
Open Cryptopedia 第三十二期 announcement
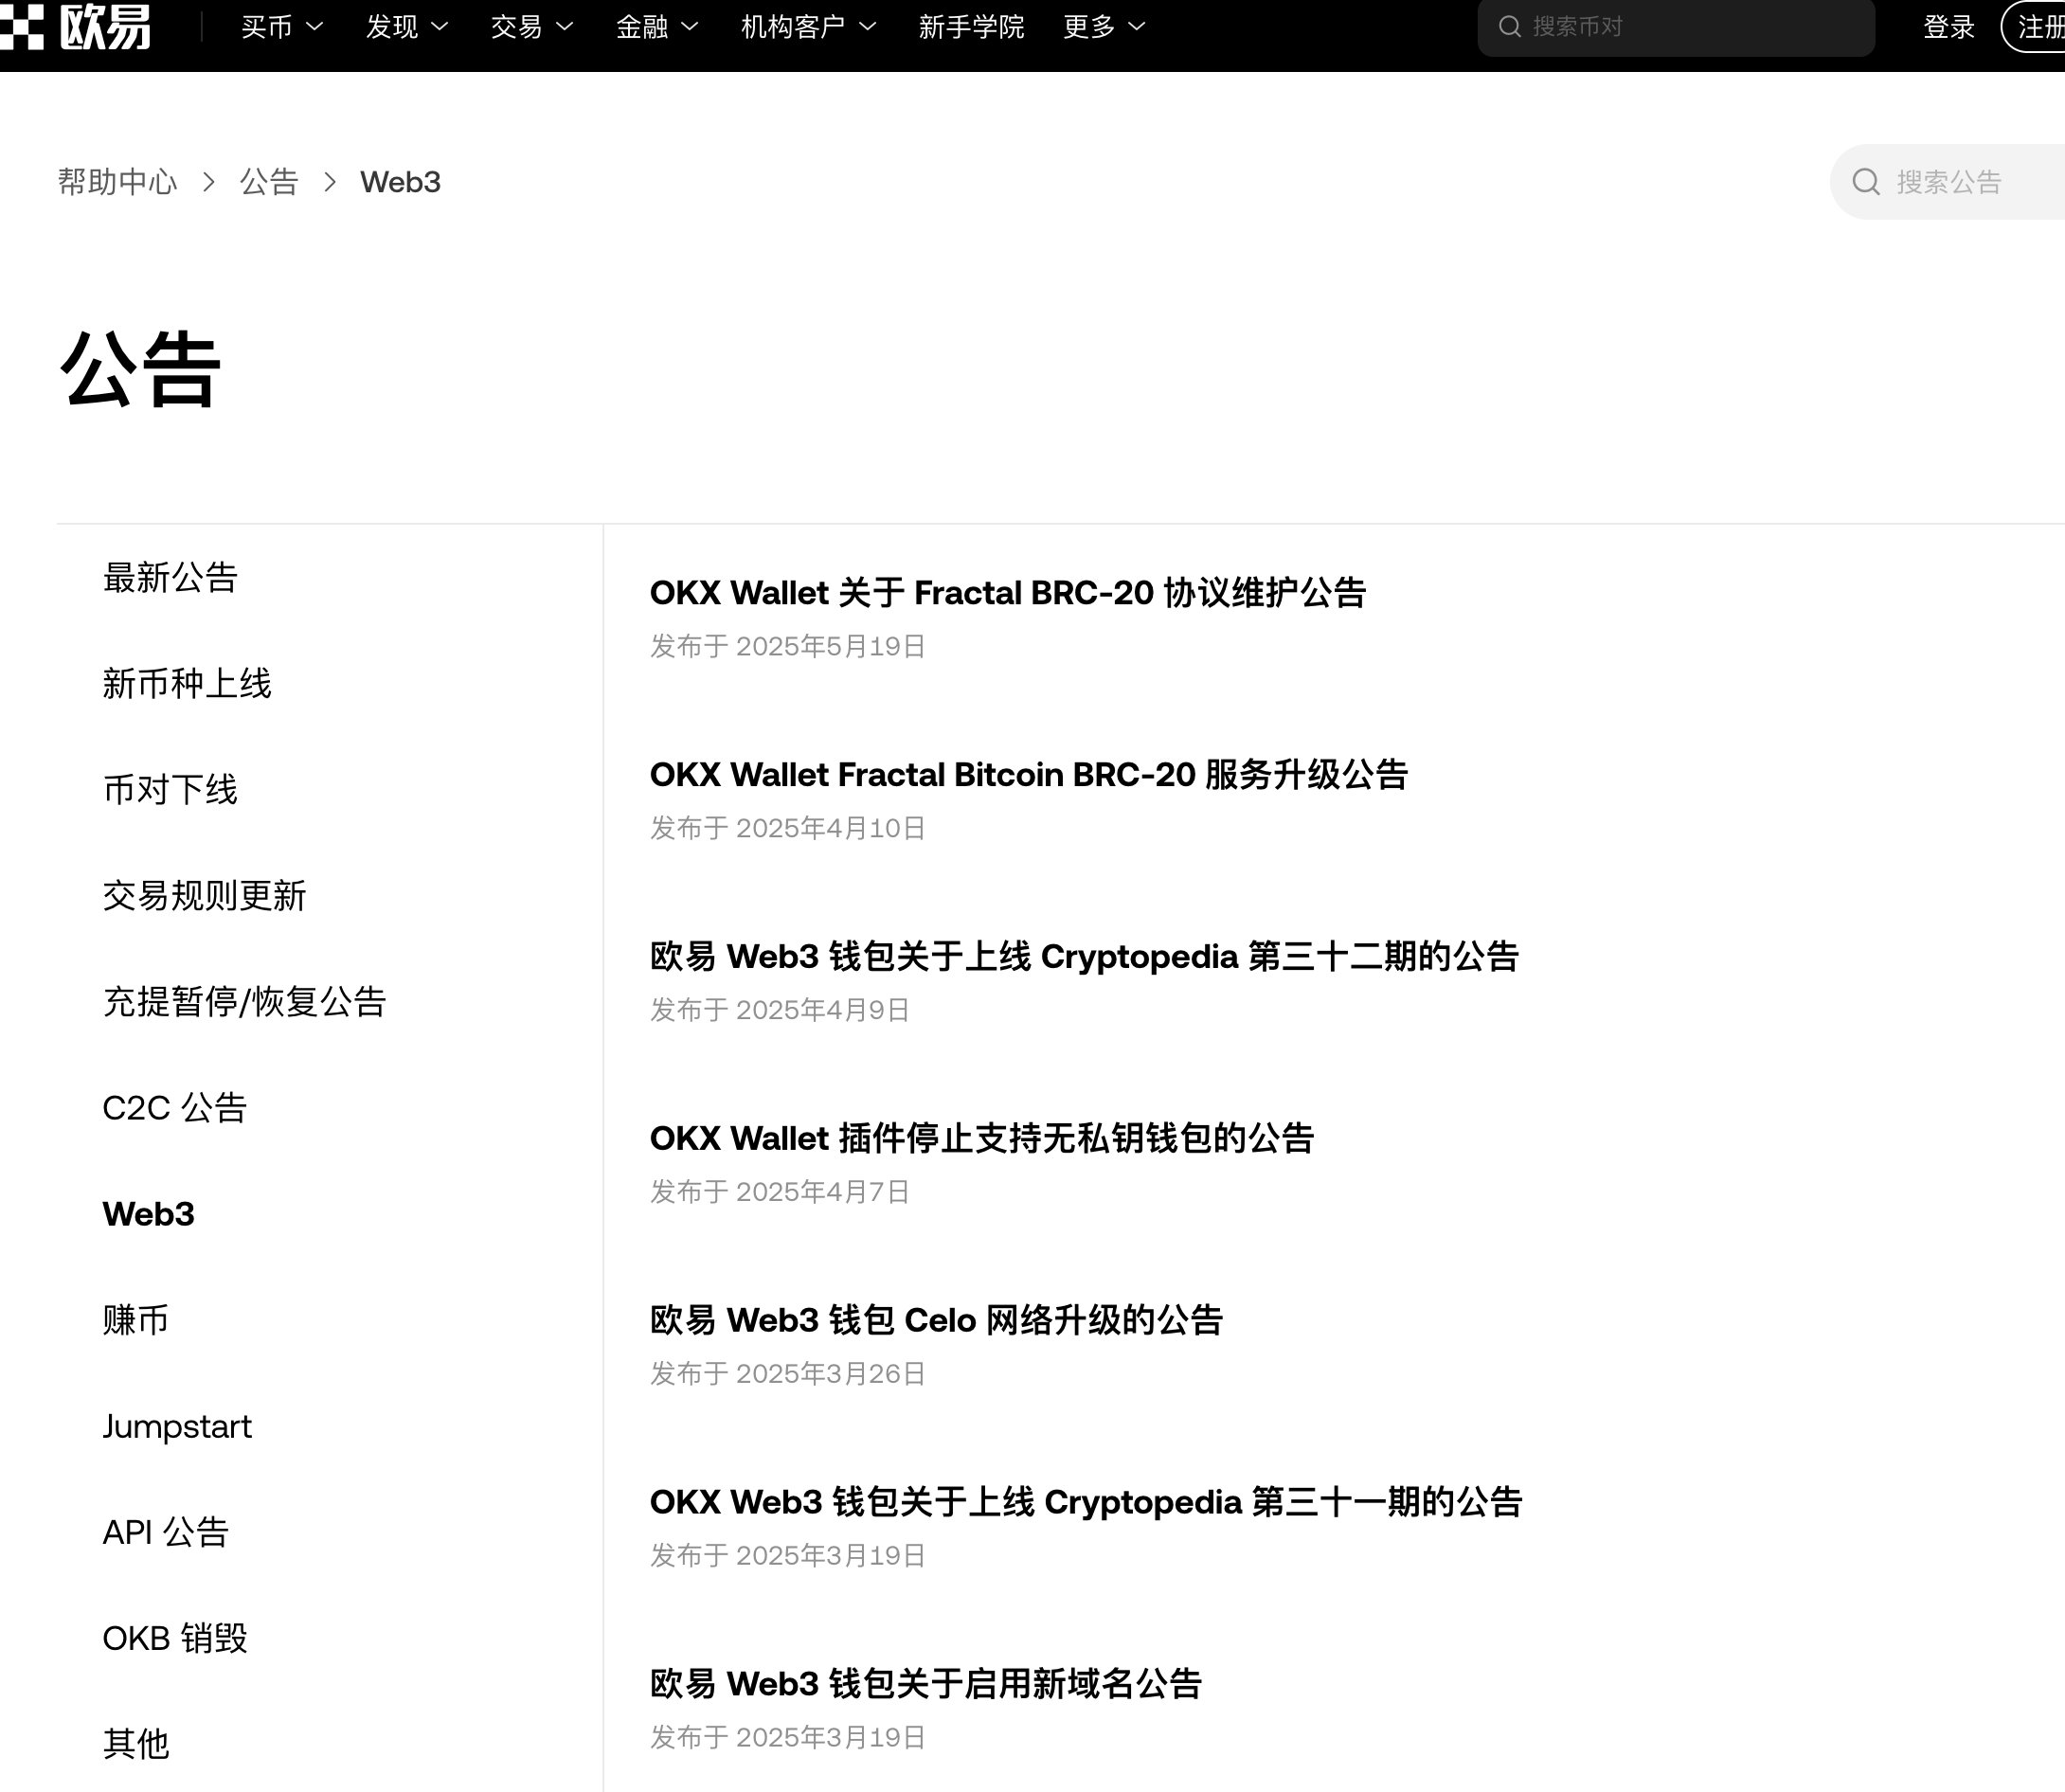click(1085, 957)
